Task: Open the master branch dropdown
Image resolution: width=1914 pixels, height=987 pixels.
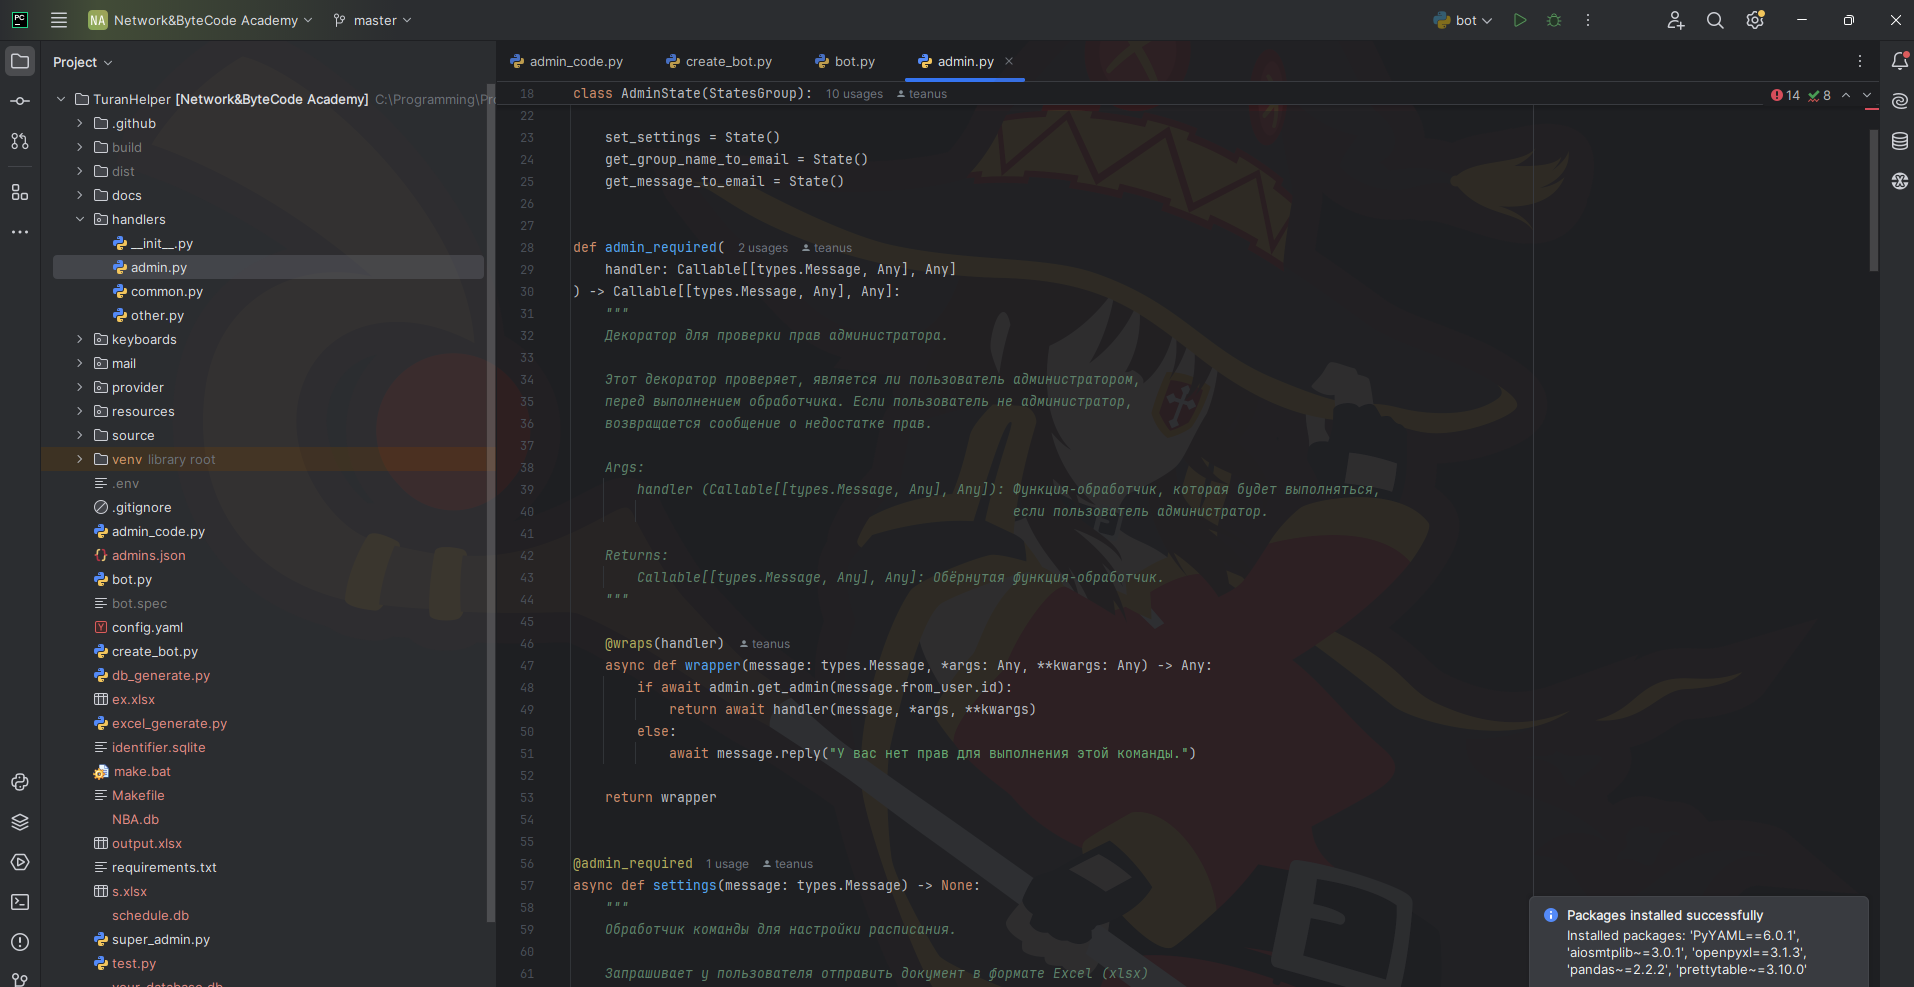Action: pyautogui.click(x=372, y=20)
